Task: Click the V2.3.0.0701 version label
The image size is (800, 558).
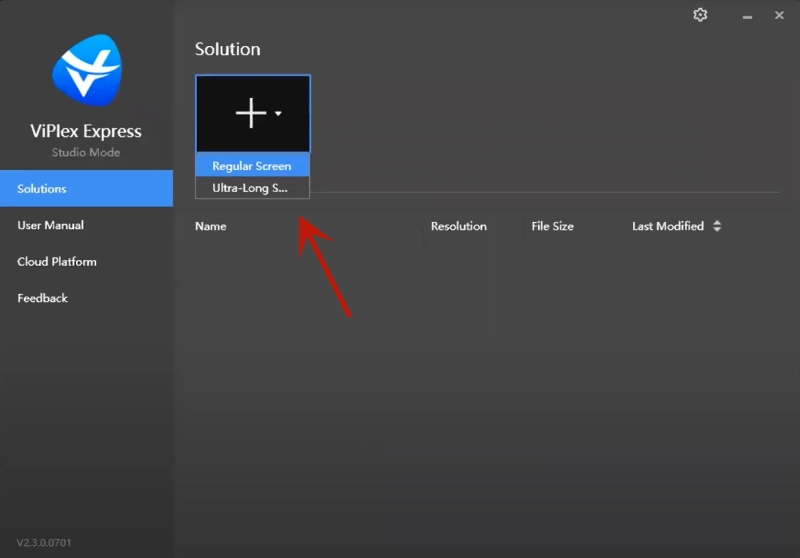Action: click(x=44, y=543)
